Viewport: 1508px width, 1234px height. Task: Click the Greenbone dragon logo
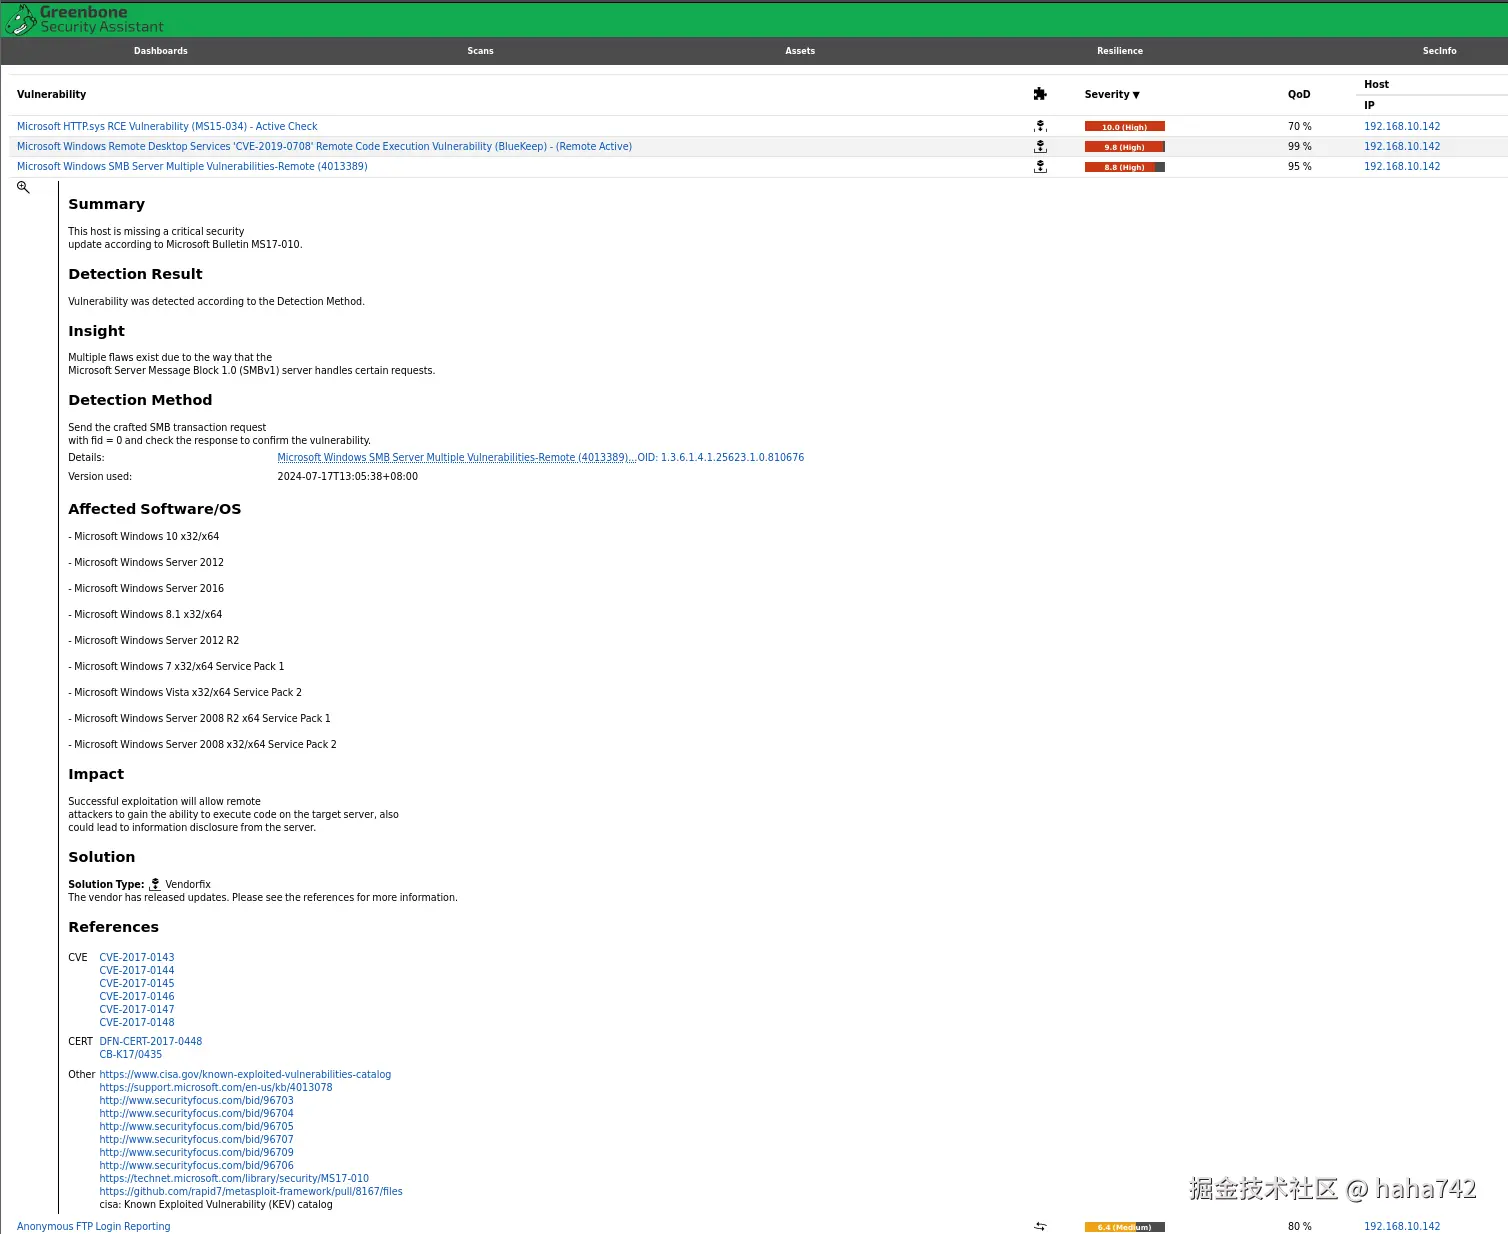21,19
